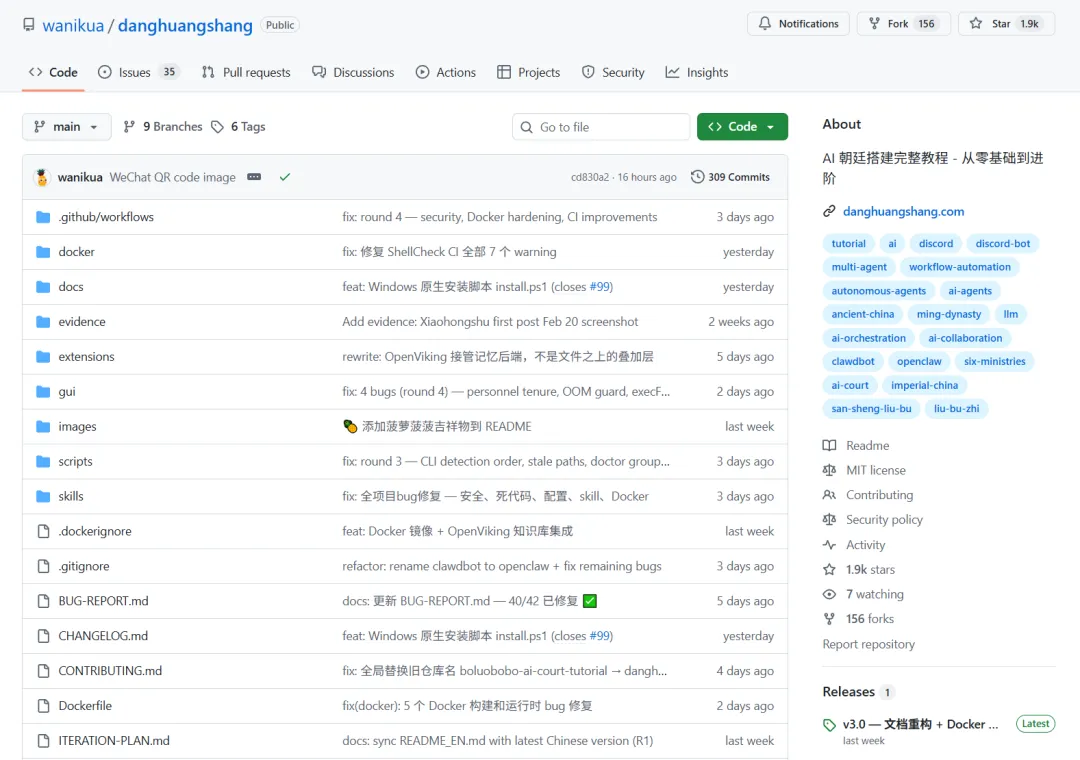
Task: View 309 Commits history
Action: tap(731, 177)
